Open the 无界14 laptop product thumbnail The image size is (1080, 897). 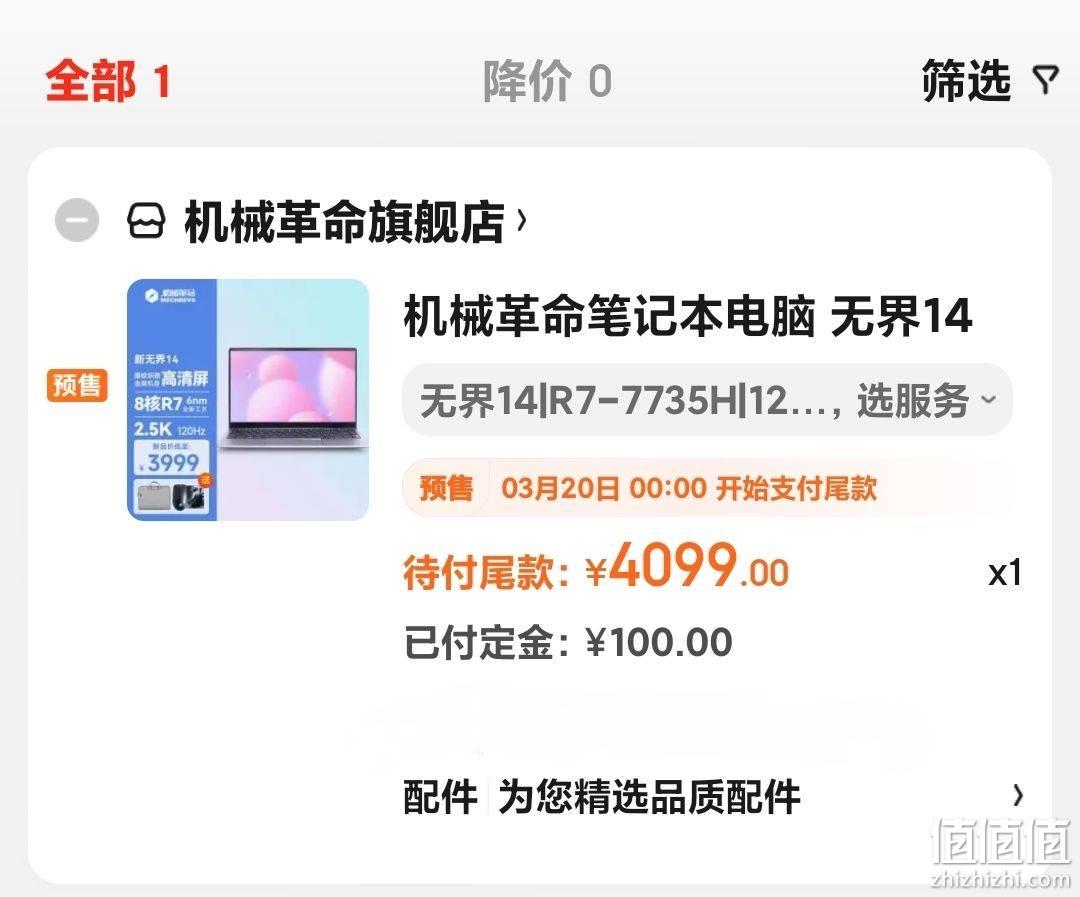(248, 400)
